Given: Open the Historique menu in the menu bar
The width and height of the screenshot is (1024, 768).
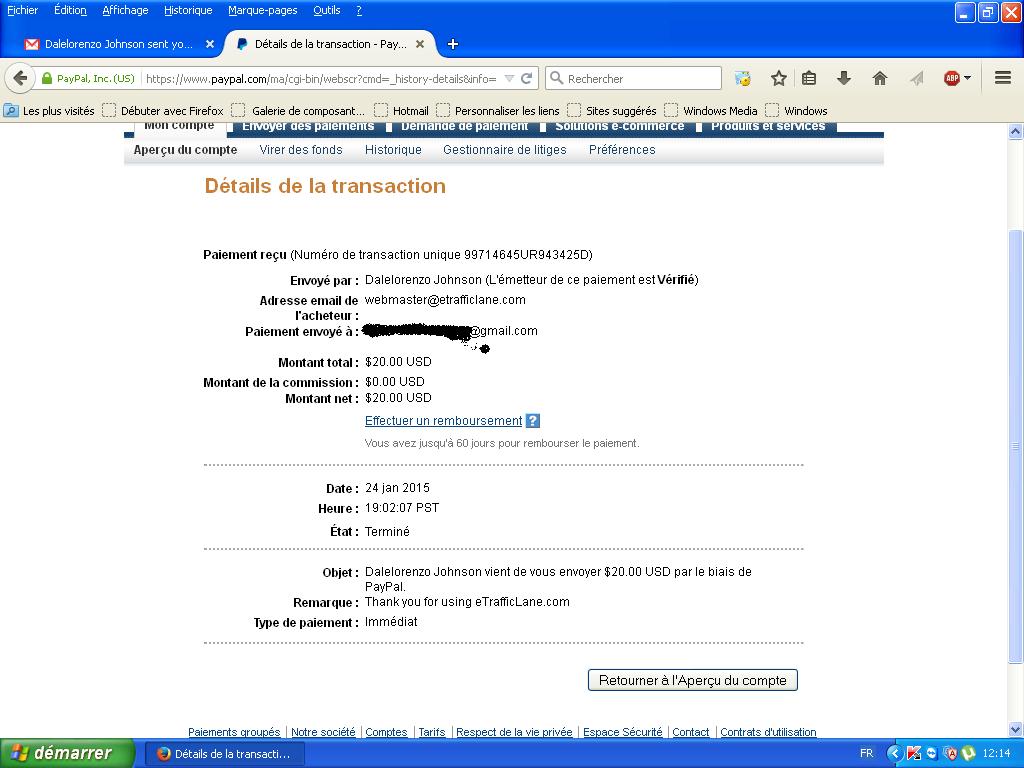Looking at the screenshot, I should pos(188,10).
